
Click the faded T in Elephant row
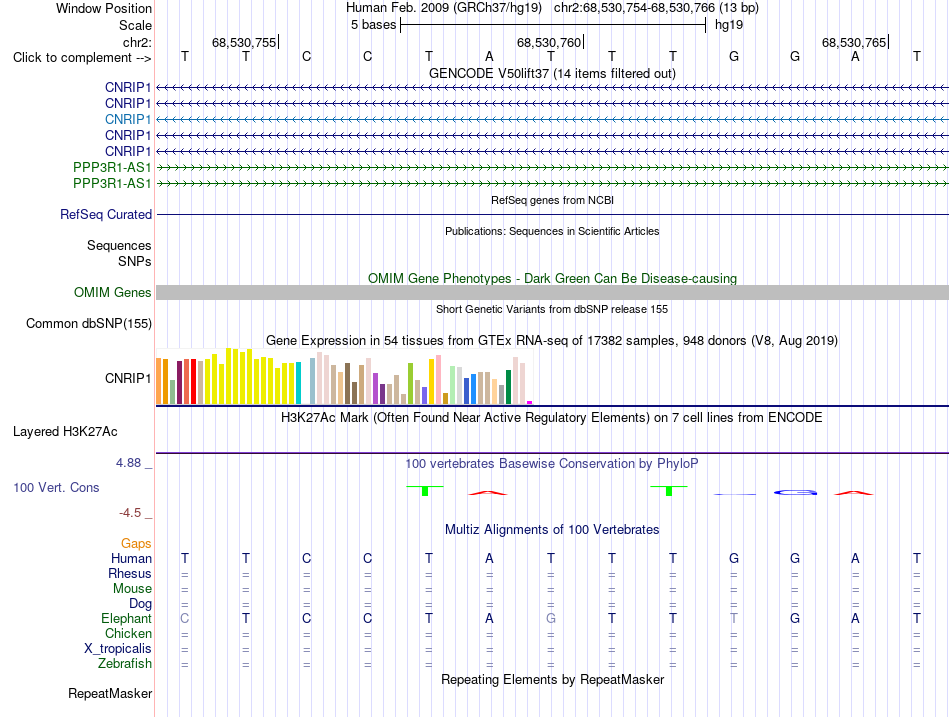734,618
